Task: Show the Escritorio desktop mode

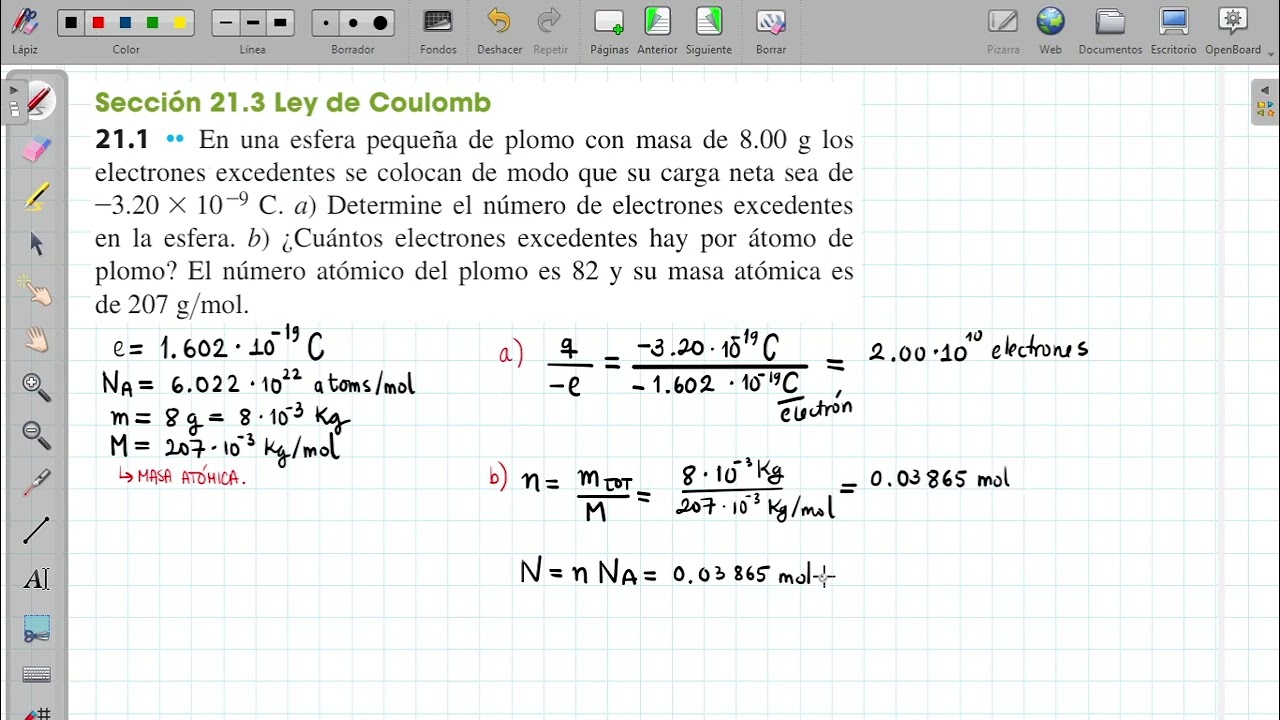Action: [x=1173, y=30]
